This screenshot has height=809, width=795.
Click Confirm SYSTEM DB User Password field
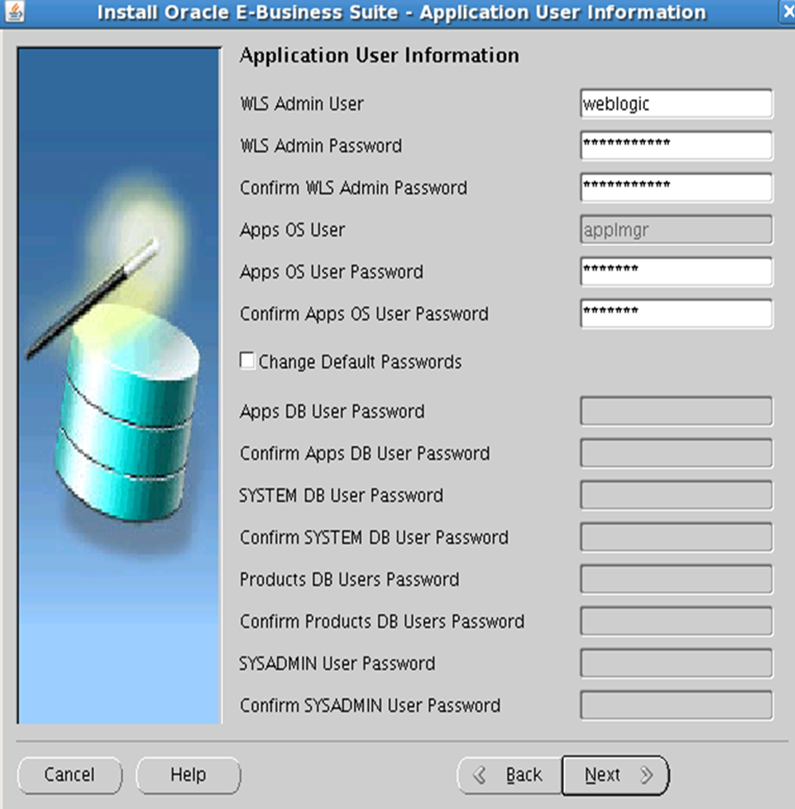(676, 537)
